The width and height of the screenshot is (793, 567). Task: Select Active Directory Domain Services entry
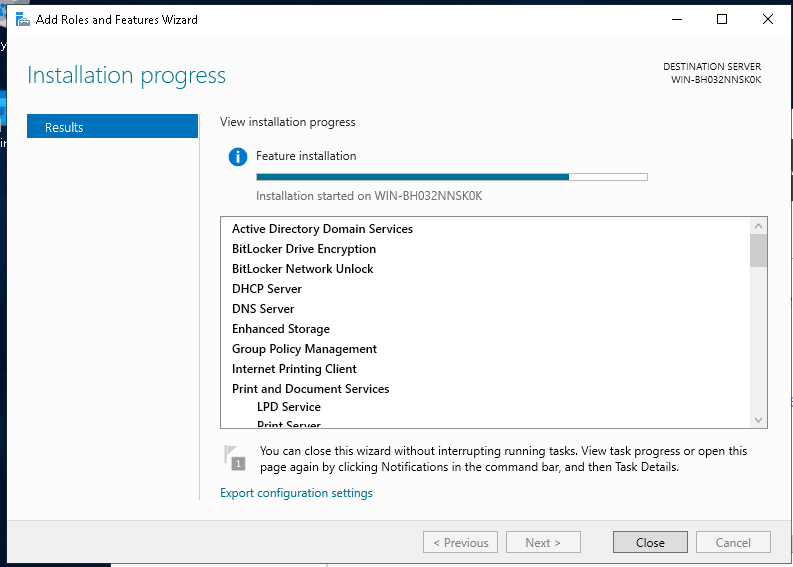322,229
